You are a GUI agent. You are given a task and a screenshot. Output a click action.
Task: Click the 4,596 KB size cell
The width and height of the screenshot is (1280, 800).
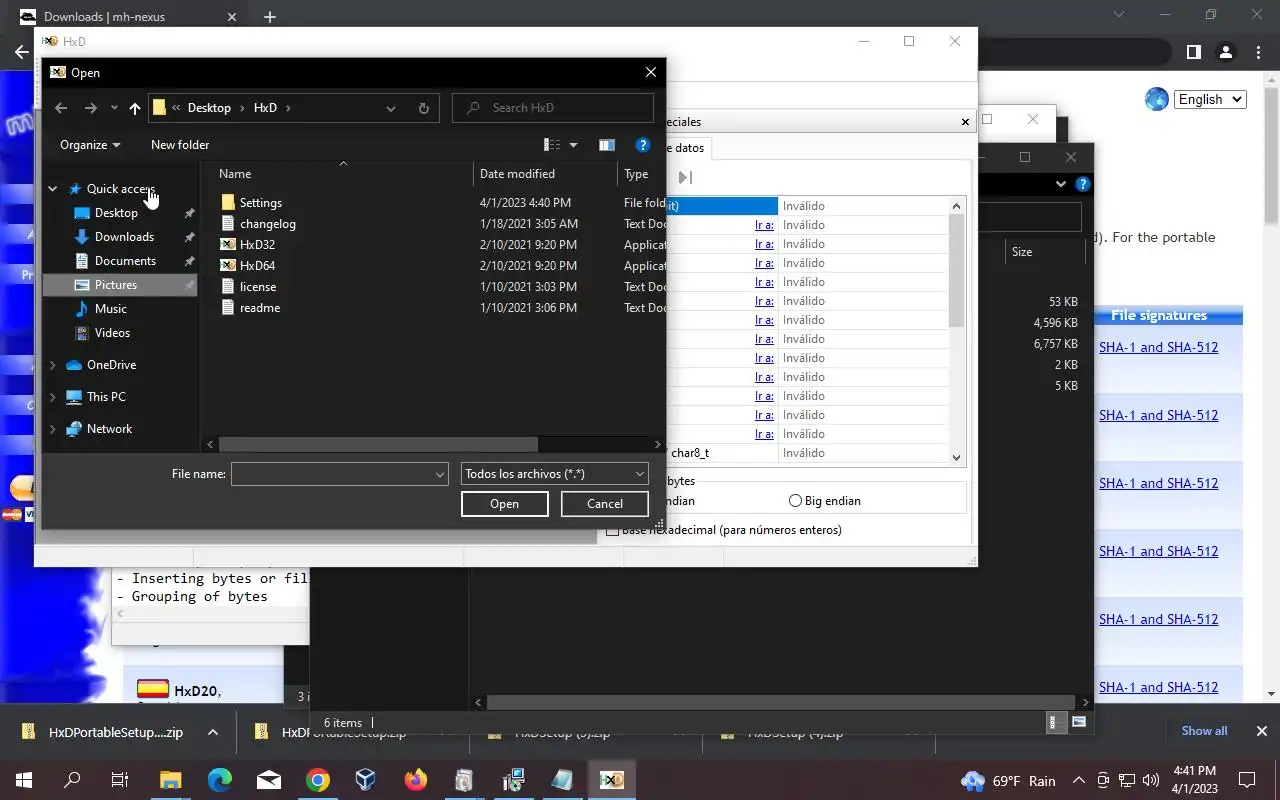(x=1055, y=323)
